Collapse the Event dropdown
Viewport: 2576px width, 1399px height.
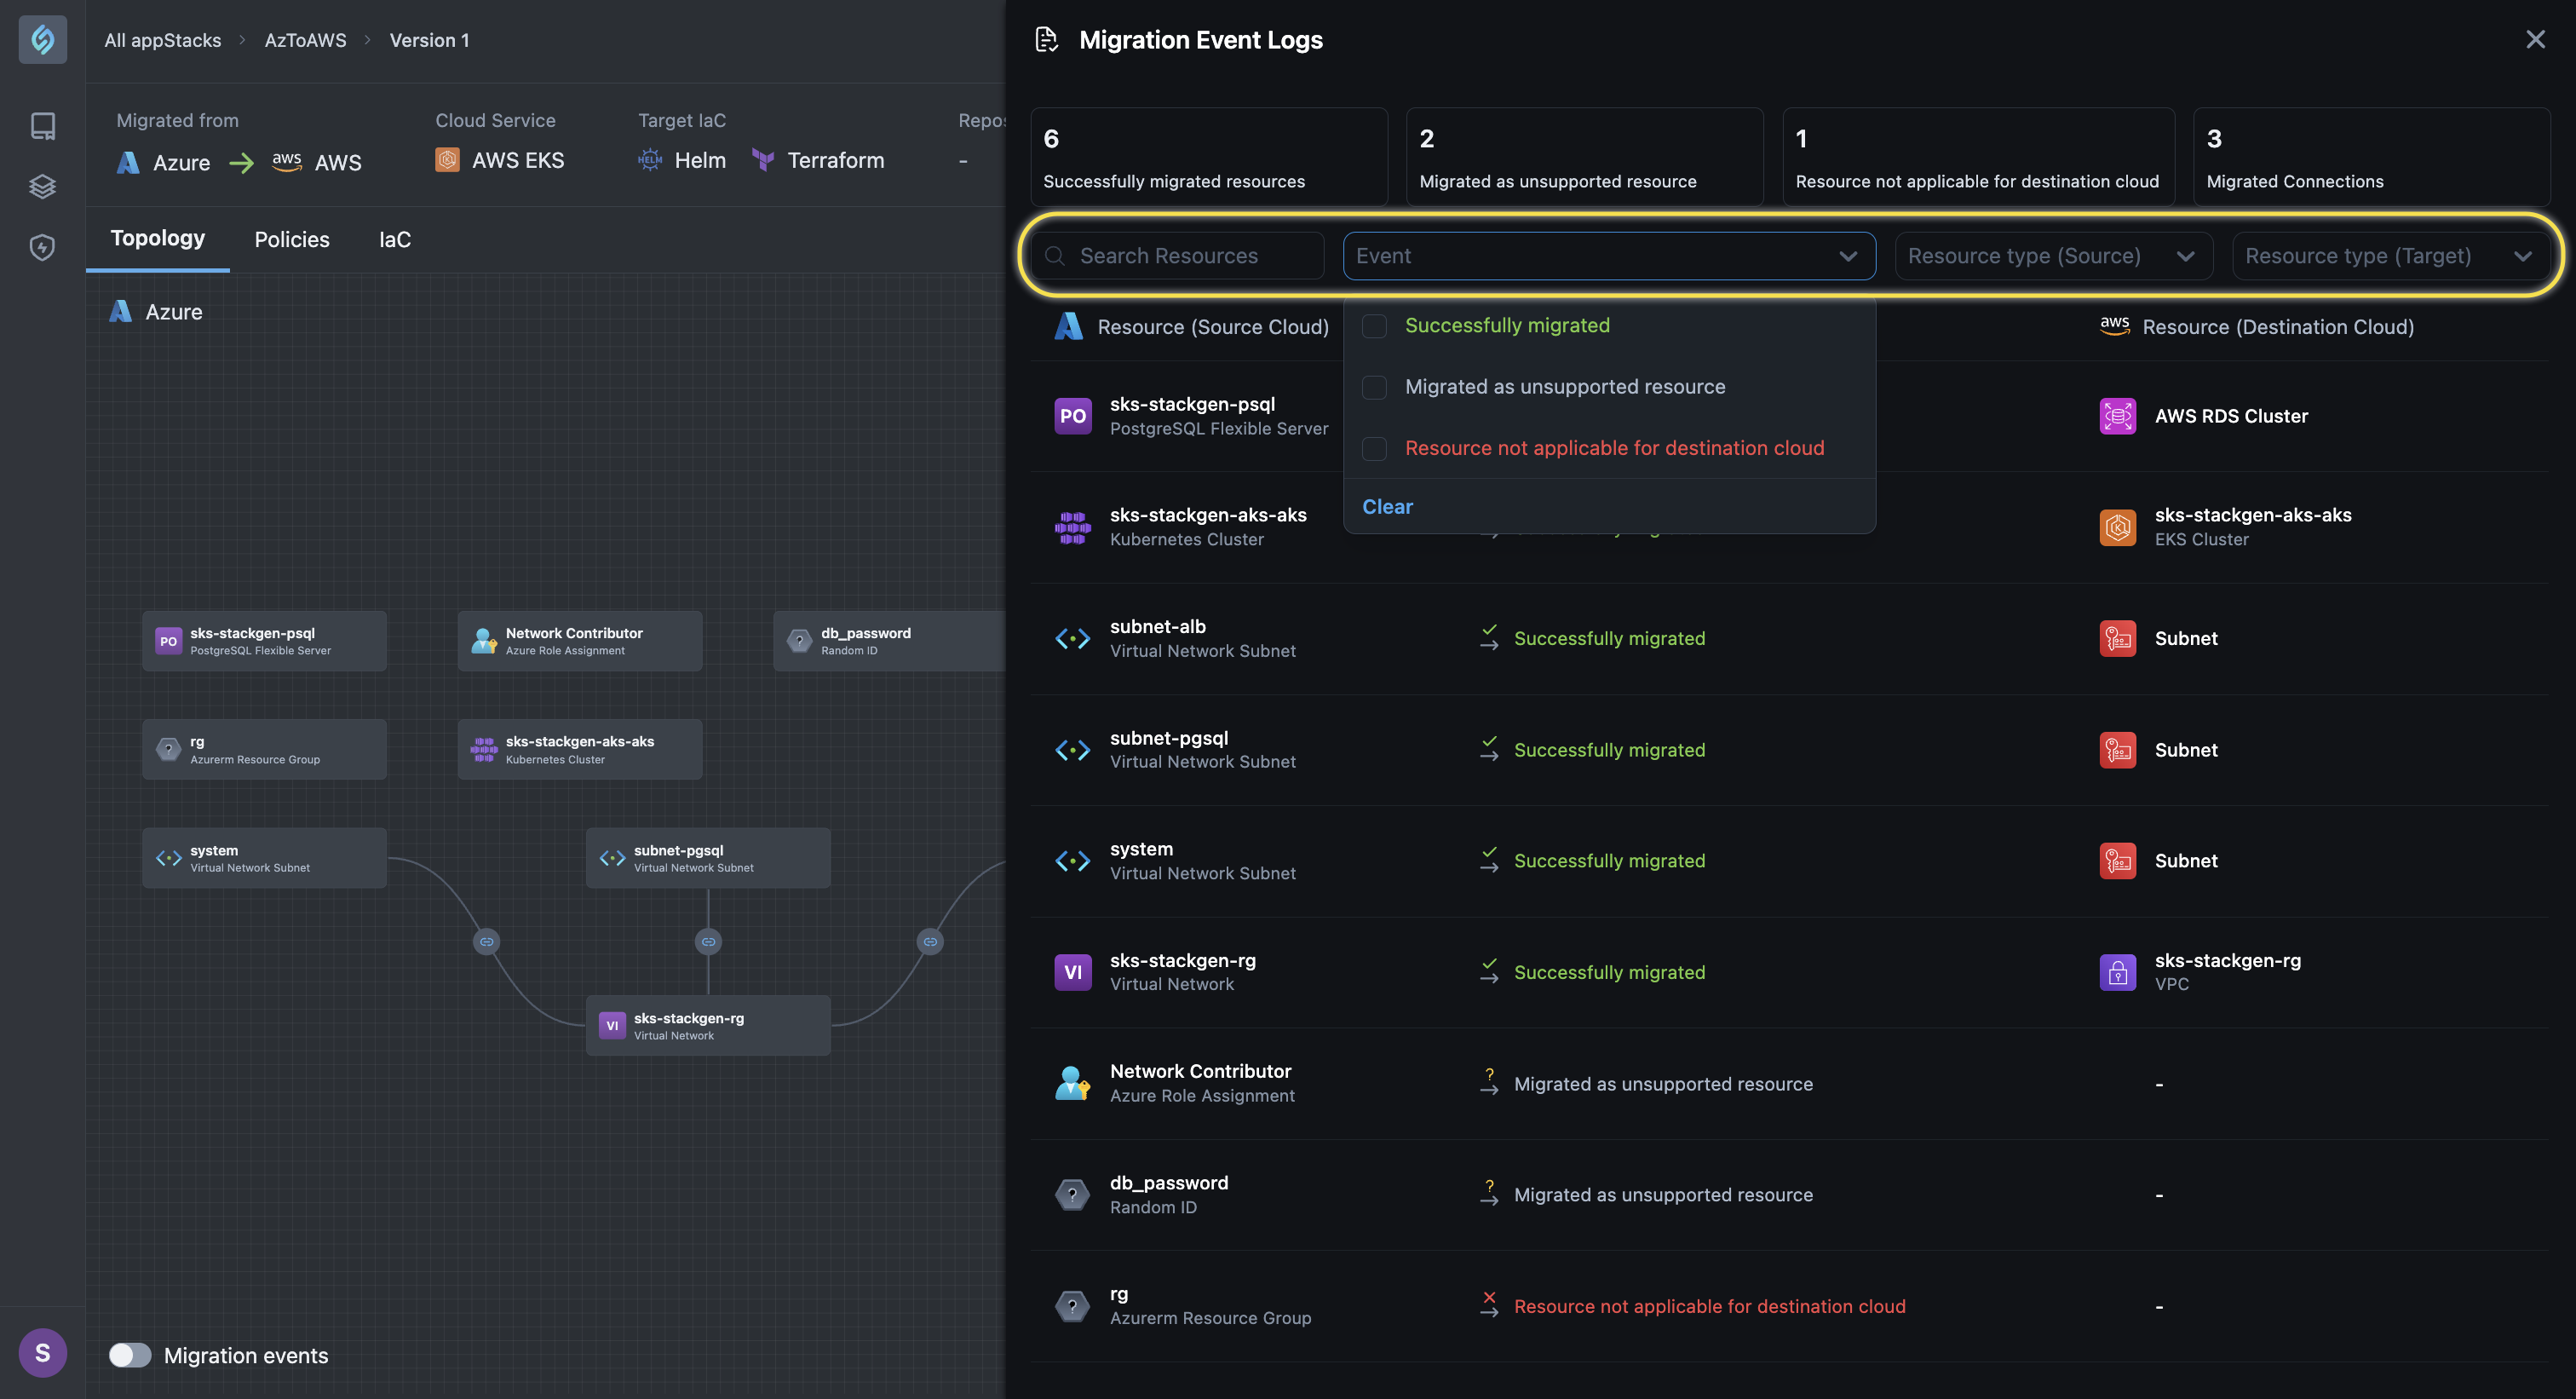click(x=1847, y=256)
